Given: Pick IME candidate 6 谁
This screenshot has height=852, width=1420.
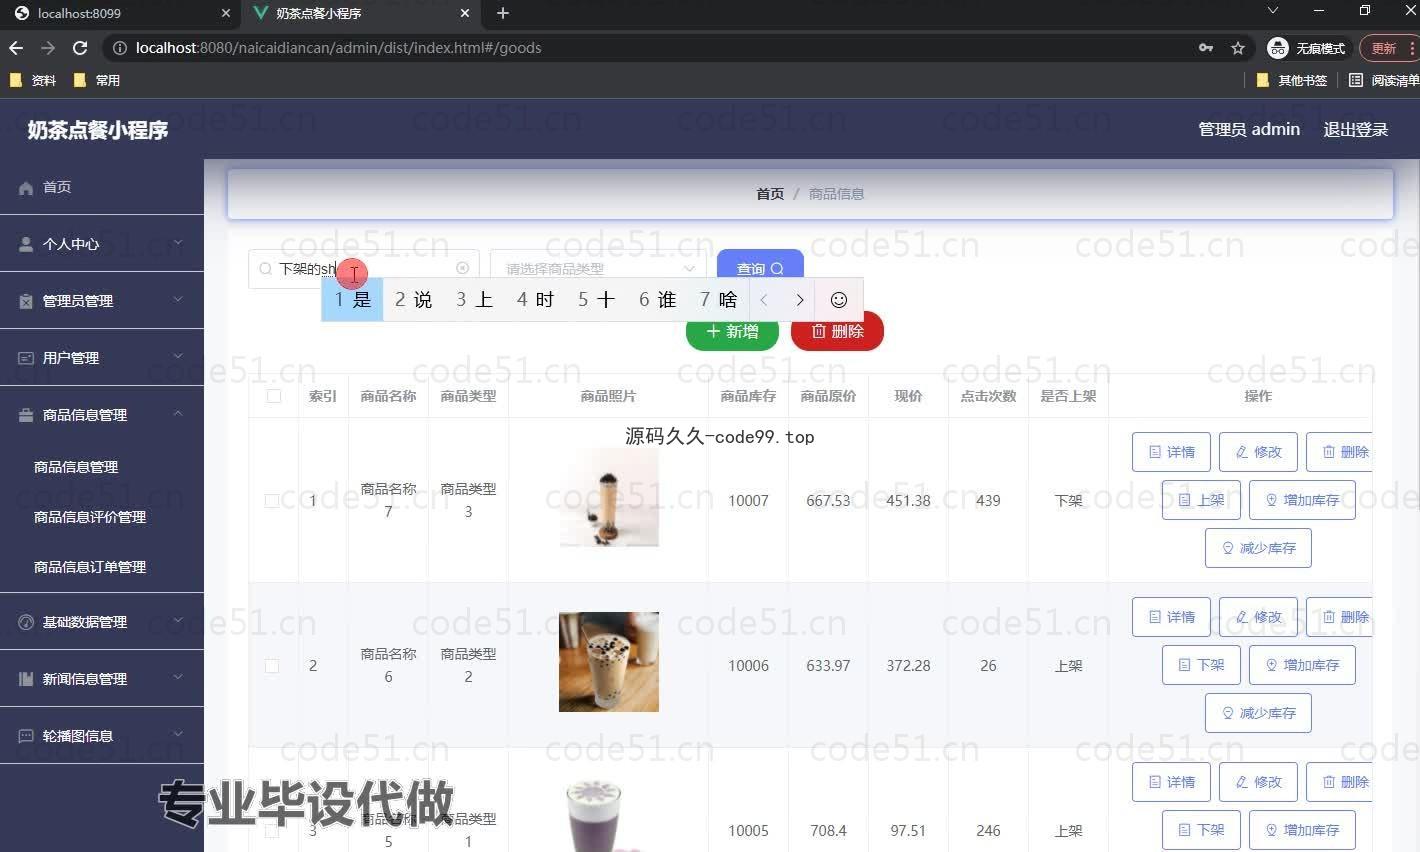Looking at the screenshot, I should 658,300.
